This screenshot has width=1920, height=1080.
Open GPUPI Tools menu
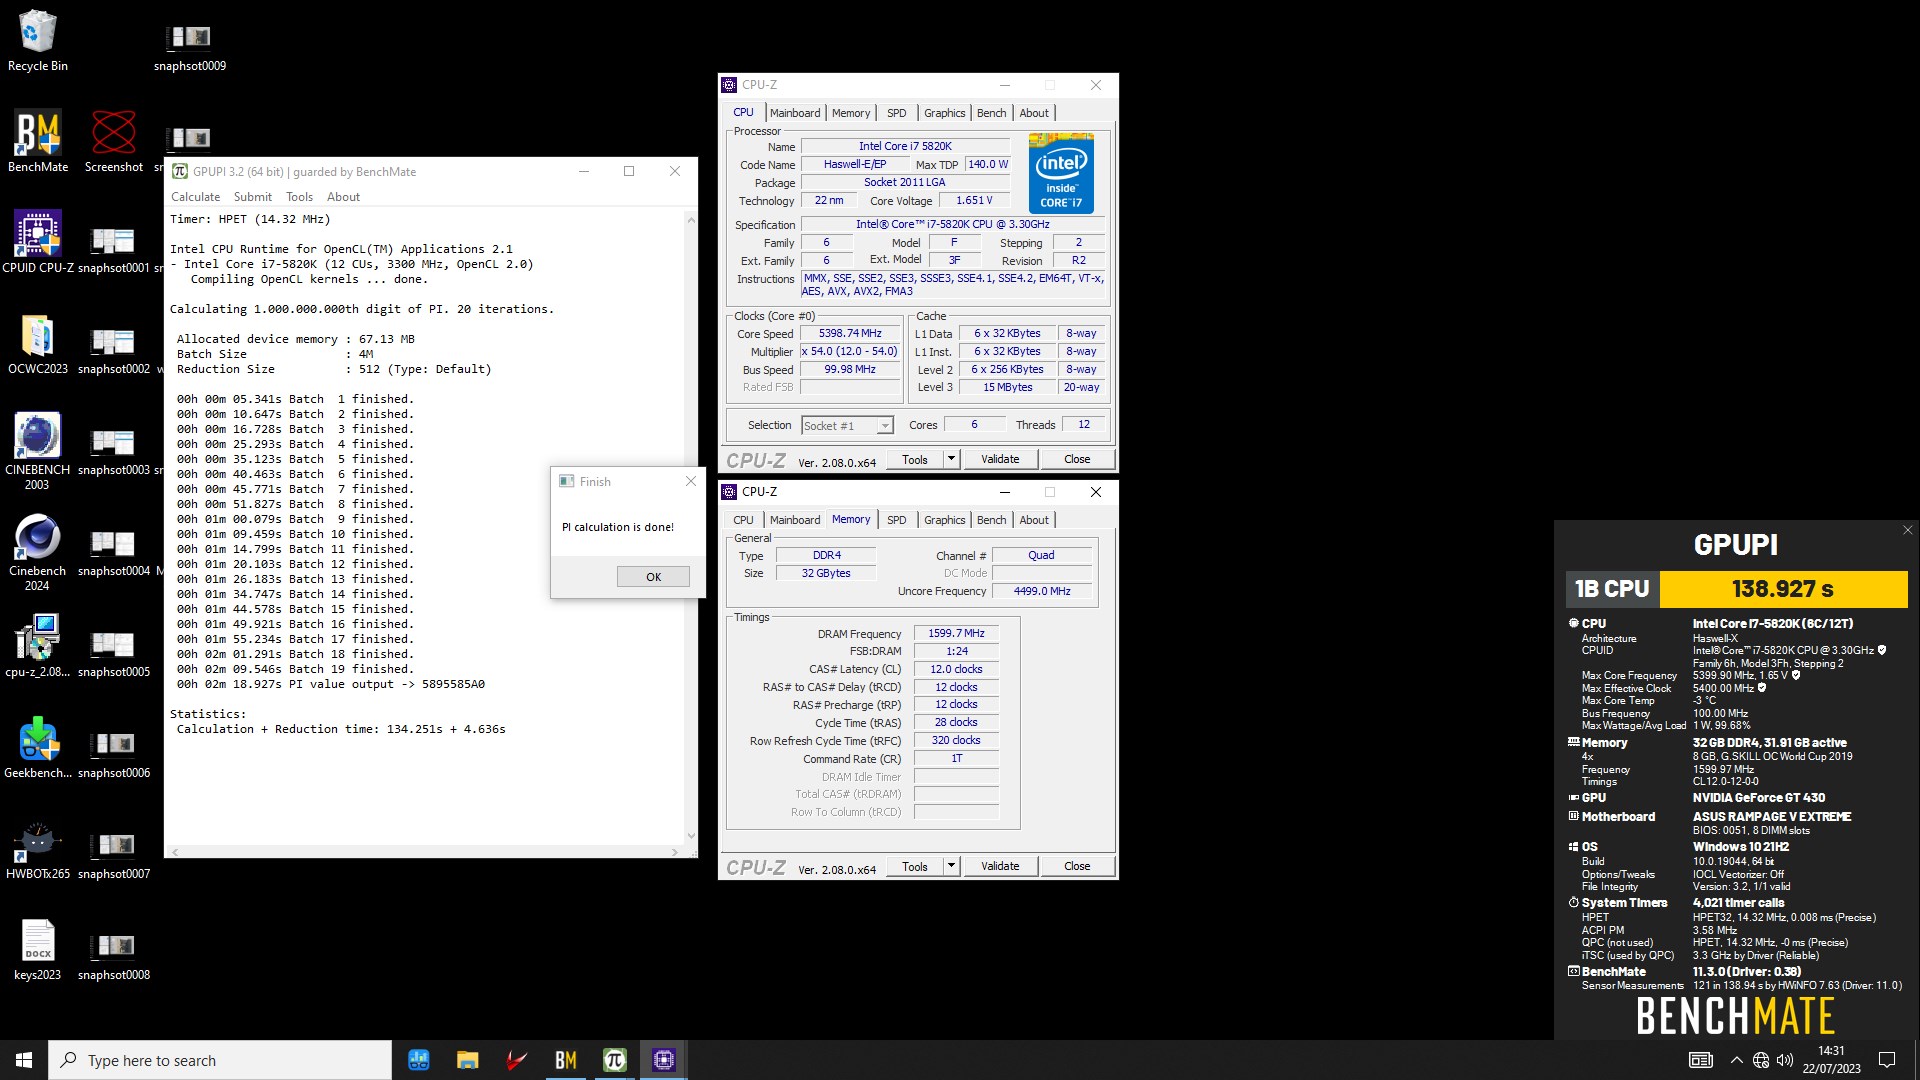click(299, 197)
